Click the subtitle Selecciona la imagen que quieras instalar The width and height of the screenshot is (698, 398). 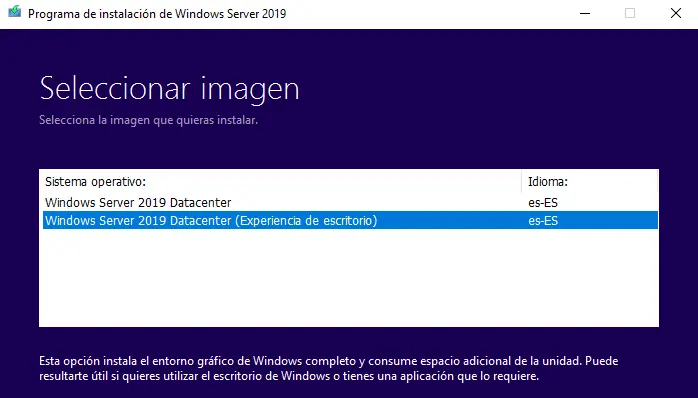click(x=148, y=120)
